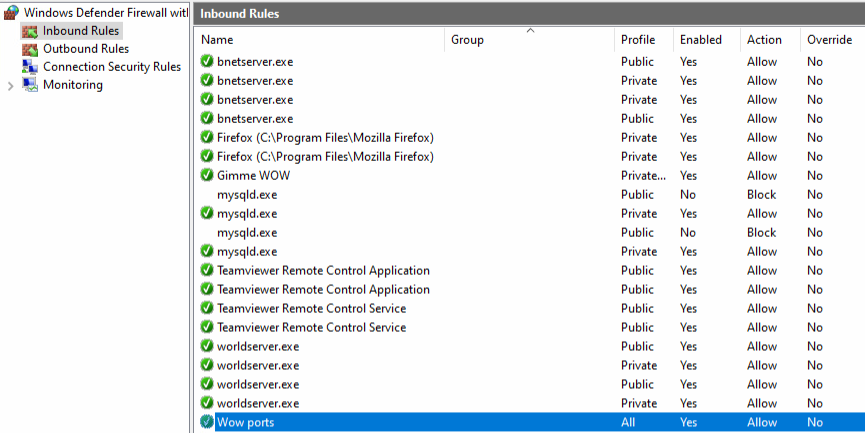Image resolution: width=865 pixels, height=433 pixels.
Task: Expand the Monitoring node chevron
Action: (10, 85)
